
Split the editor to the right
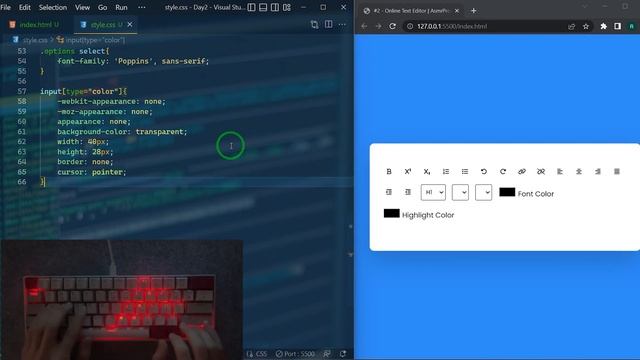tap(329, 24)
